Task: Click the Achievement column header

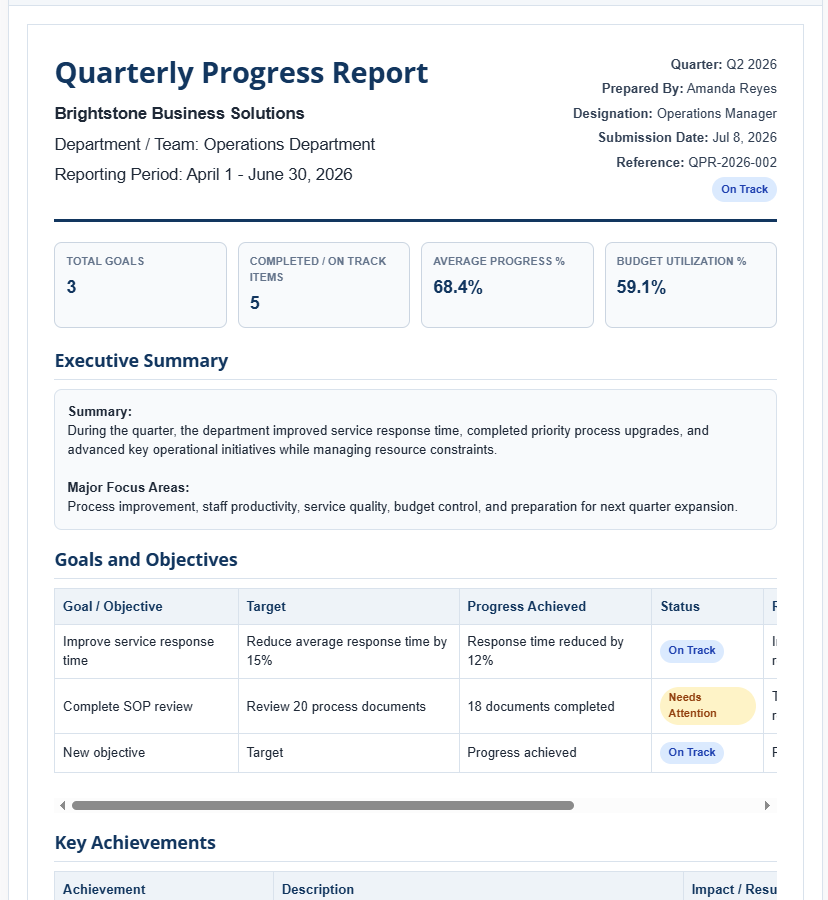Action: [x=164, y=887]
